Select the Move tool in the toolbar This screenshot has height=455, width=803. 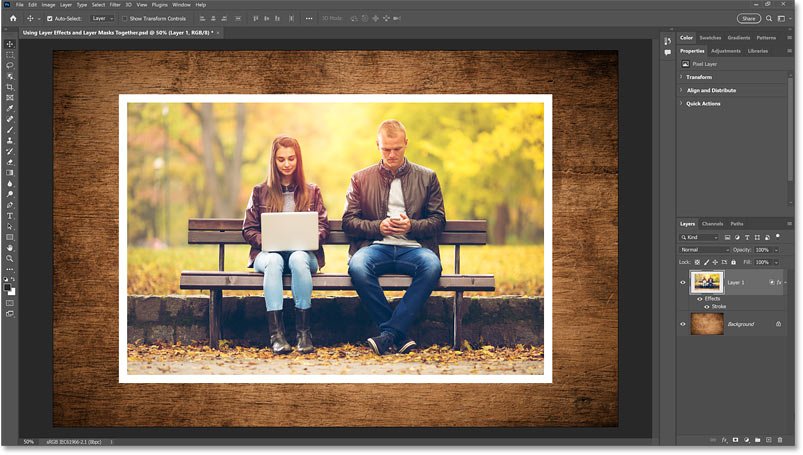(x=10, y=44)
